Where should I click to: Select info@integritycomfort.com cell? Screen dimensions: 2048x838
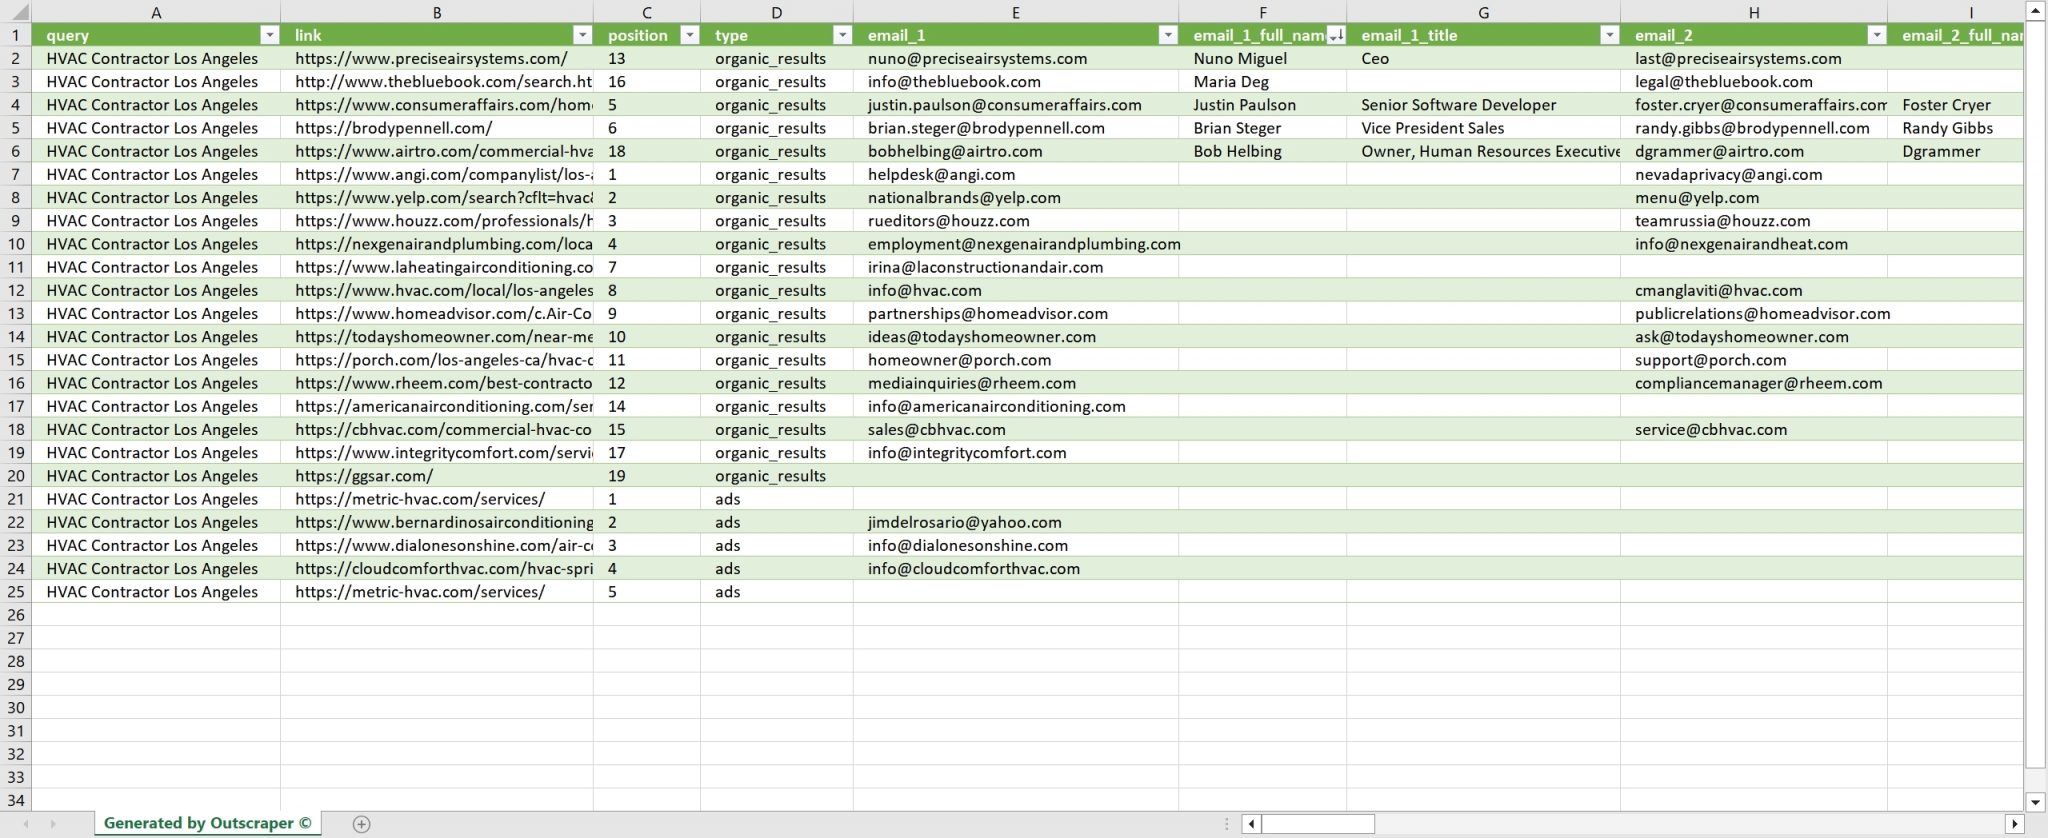(x=1016, y=452)
